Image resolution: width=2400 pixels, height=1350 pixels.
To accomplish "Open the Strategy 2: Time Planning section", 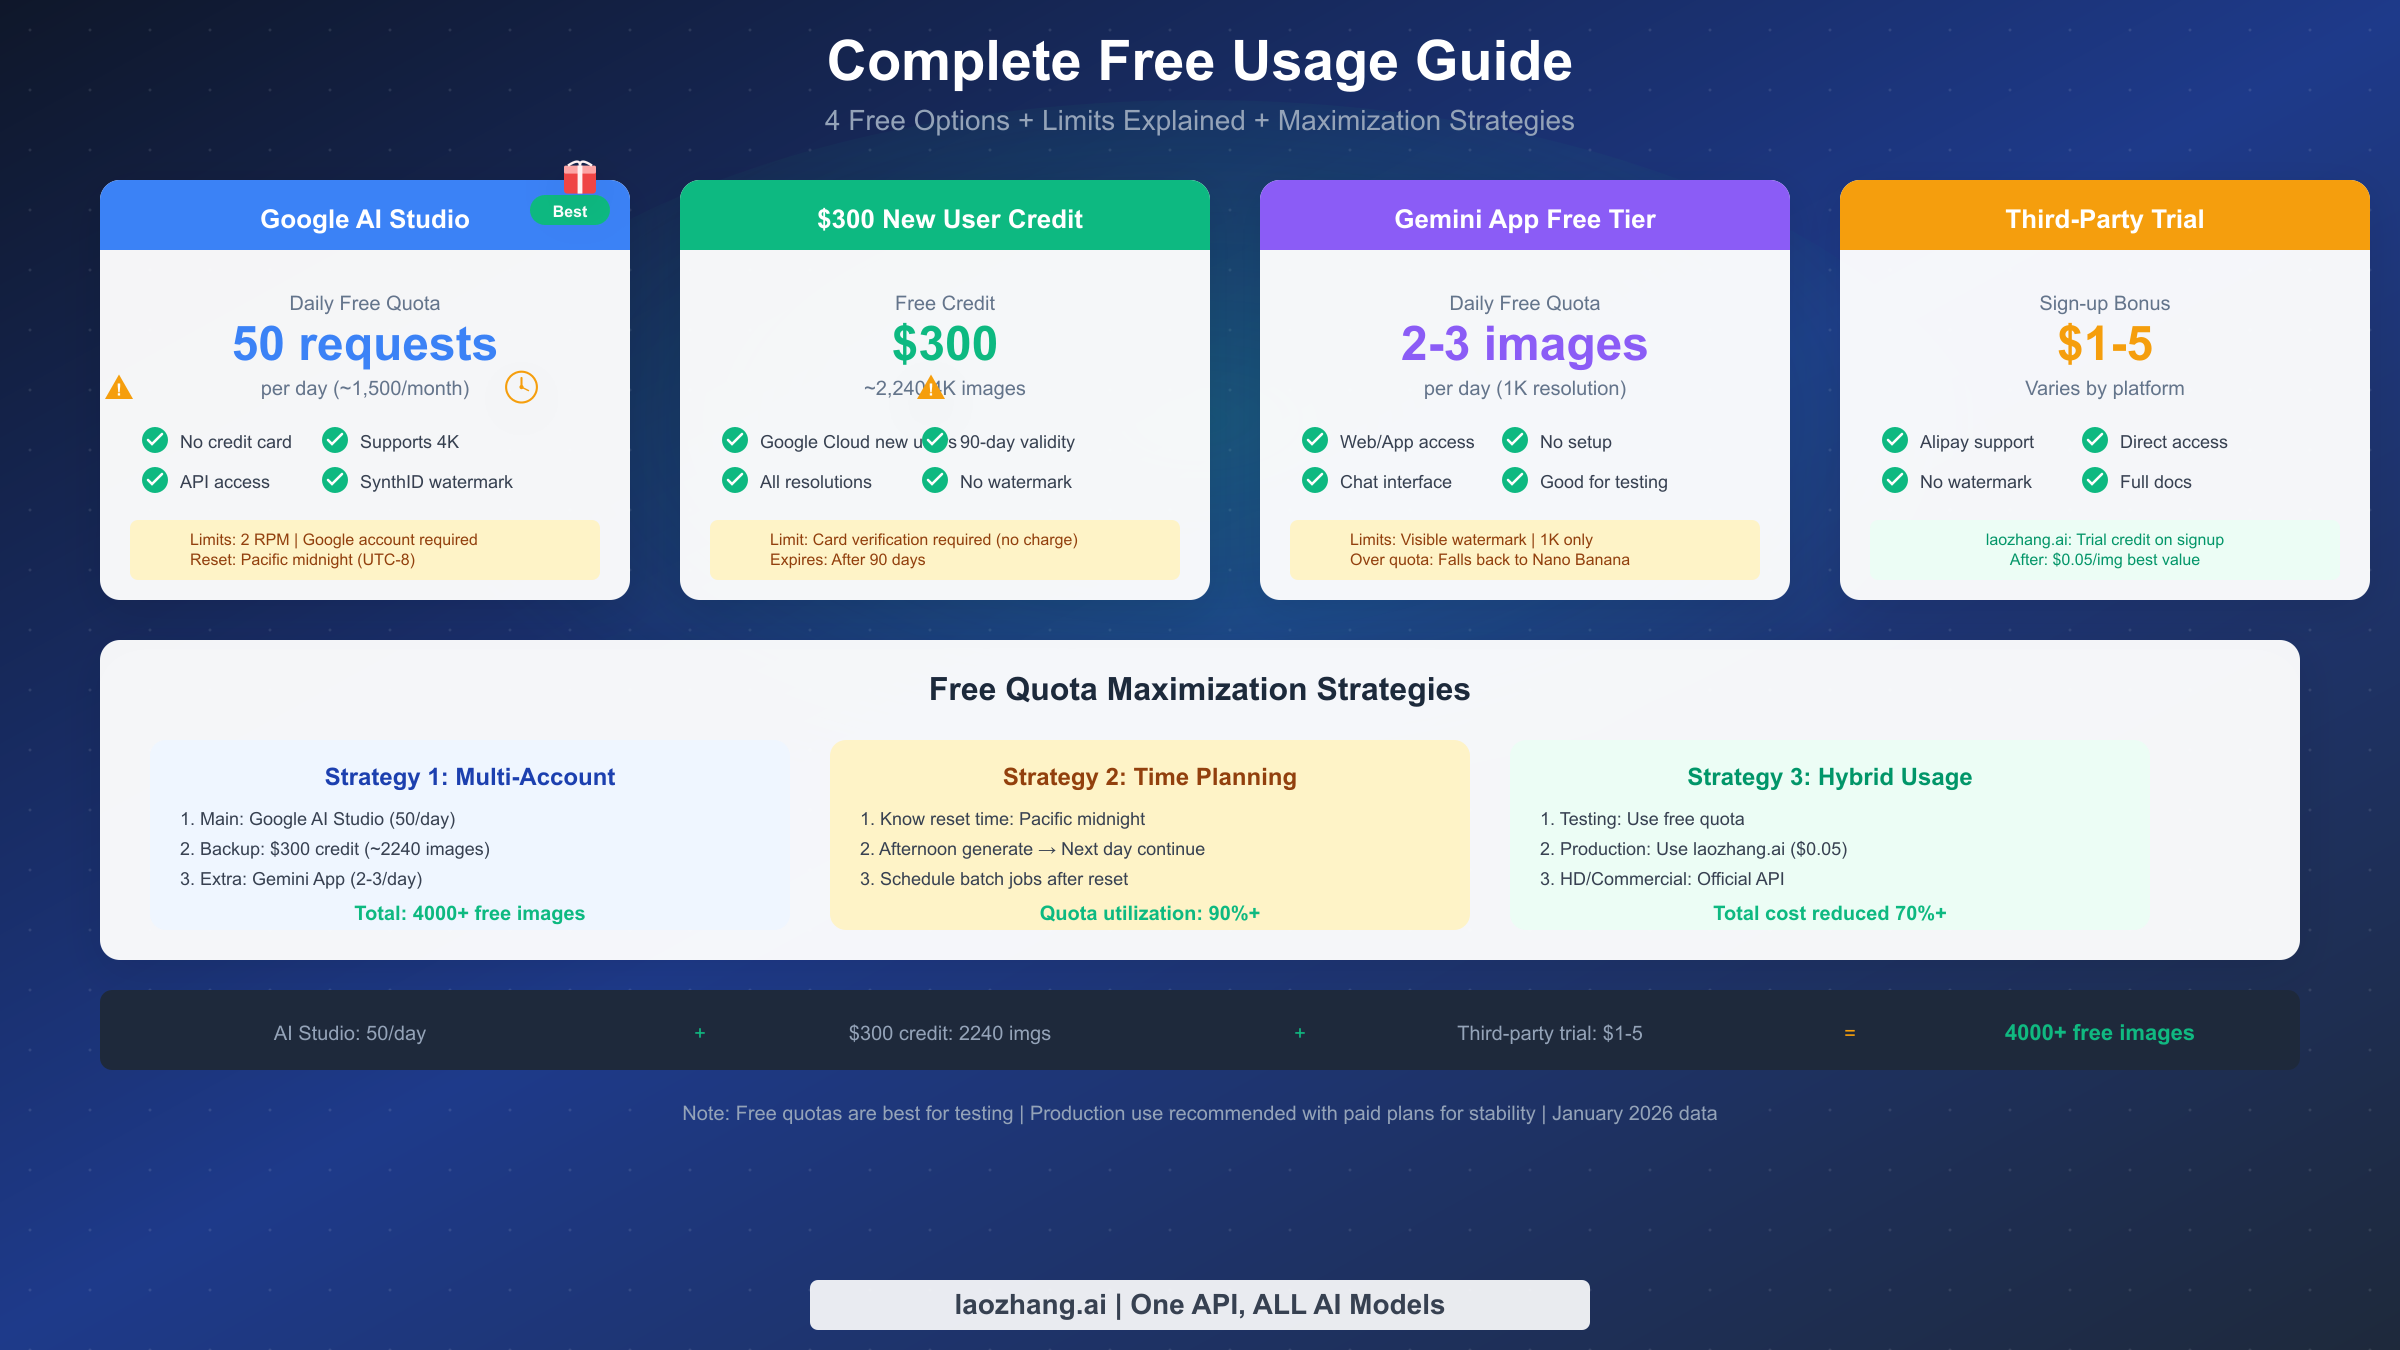I will pyautogui.click(x=1150, y=776).
